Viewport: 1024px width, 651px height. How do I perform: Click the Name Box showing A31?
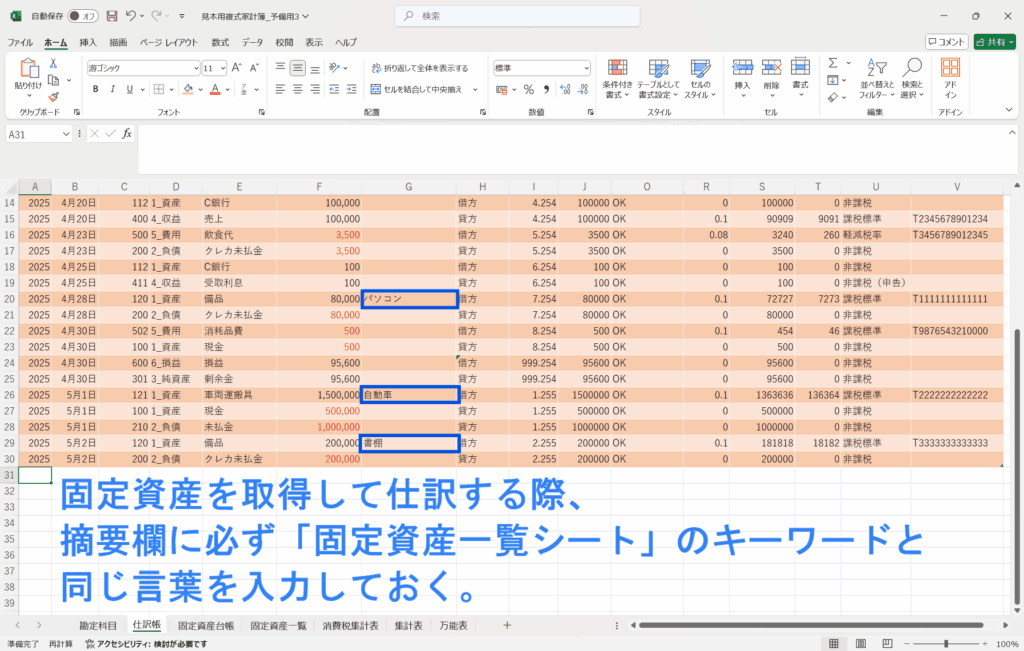click(x=33, y=134)
